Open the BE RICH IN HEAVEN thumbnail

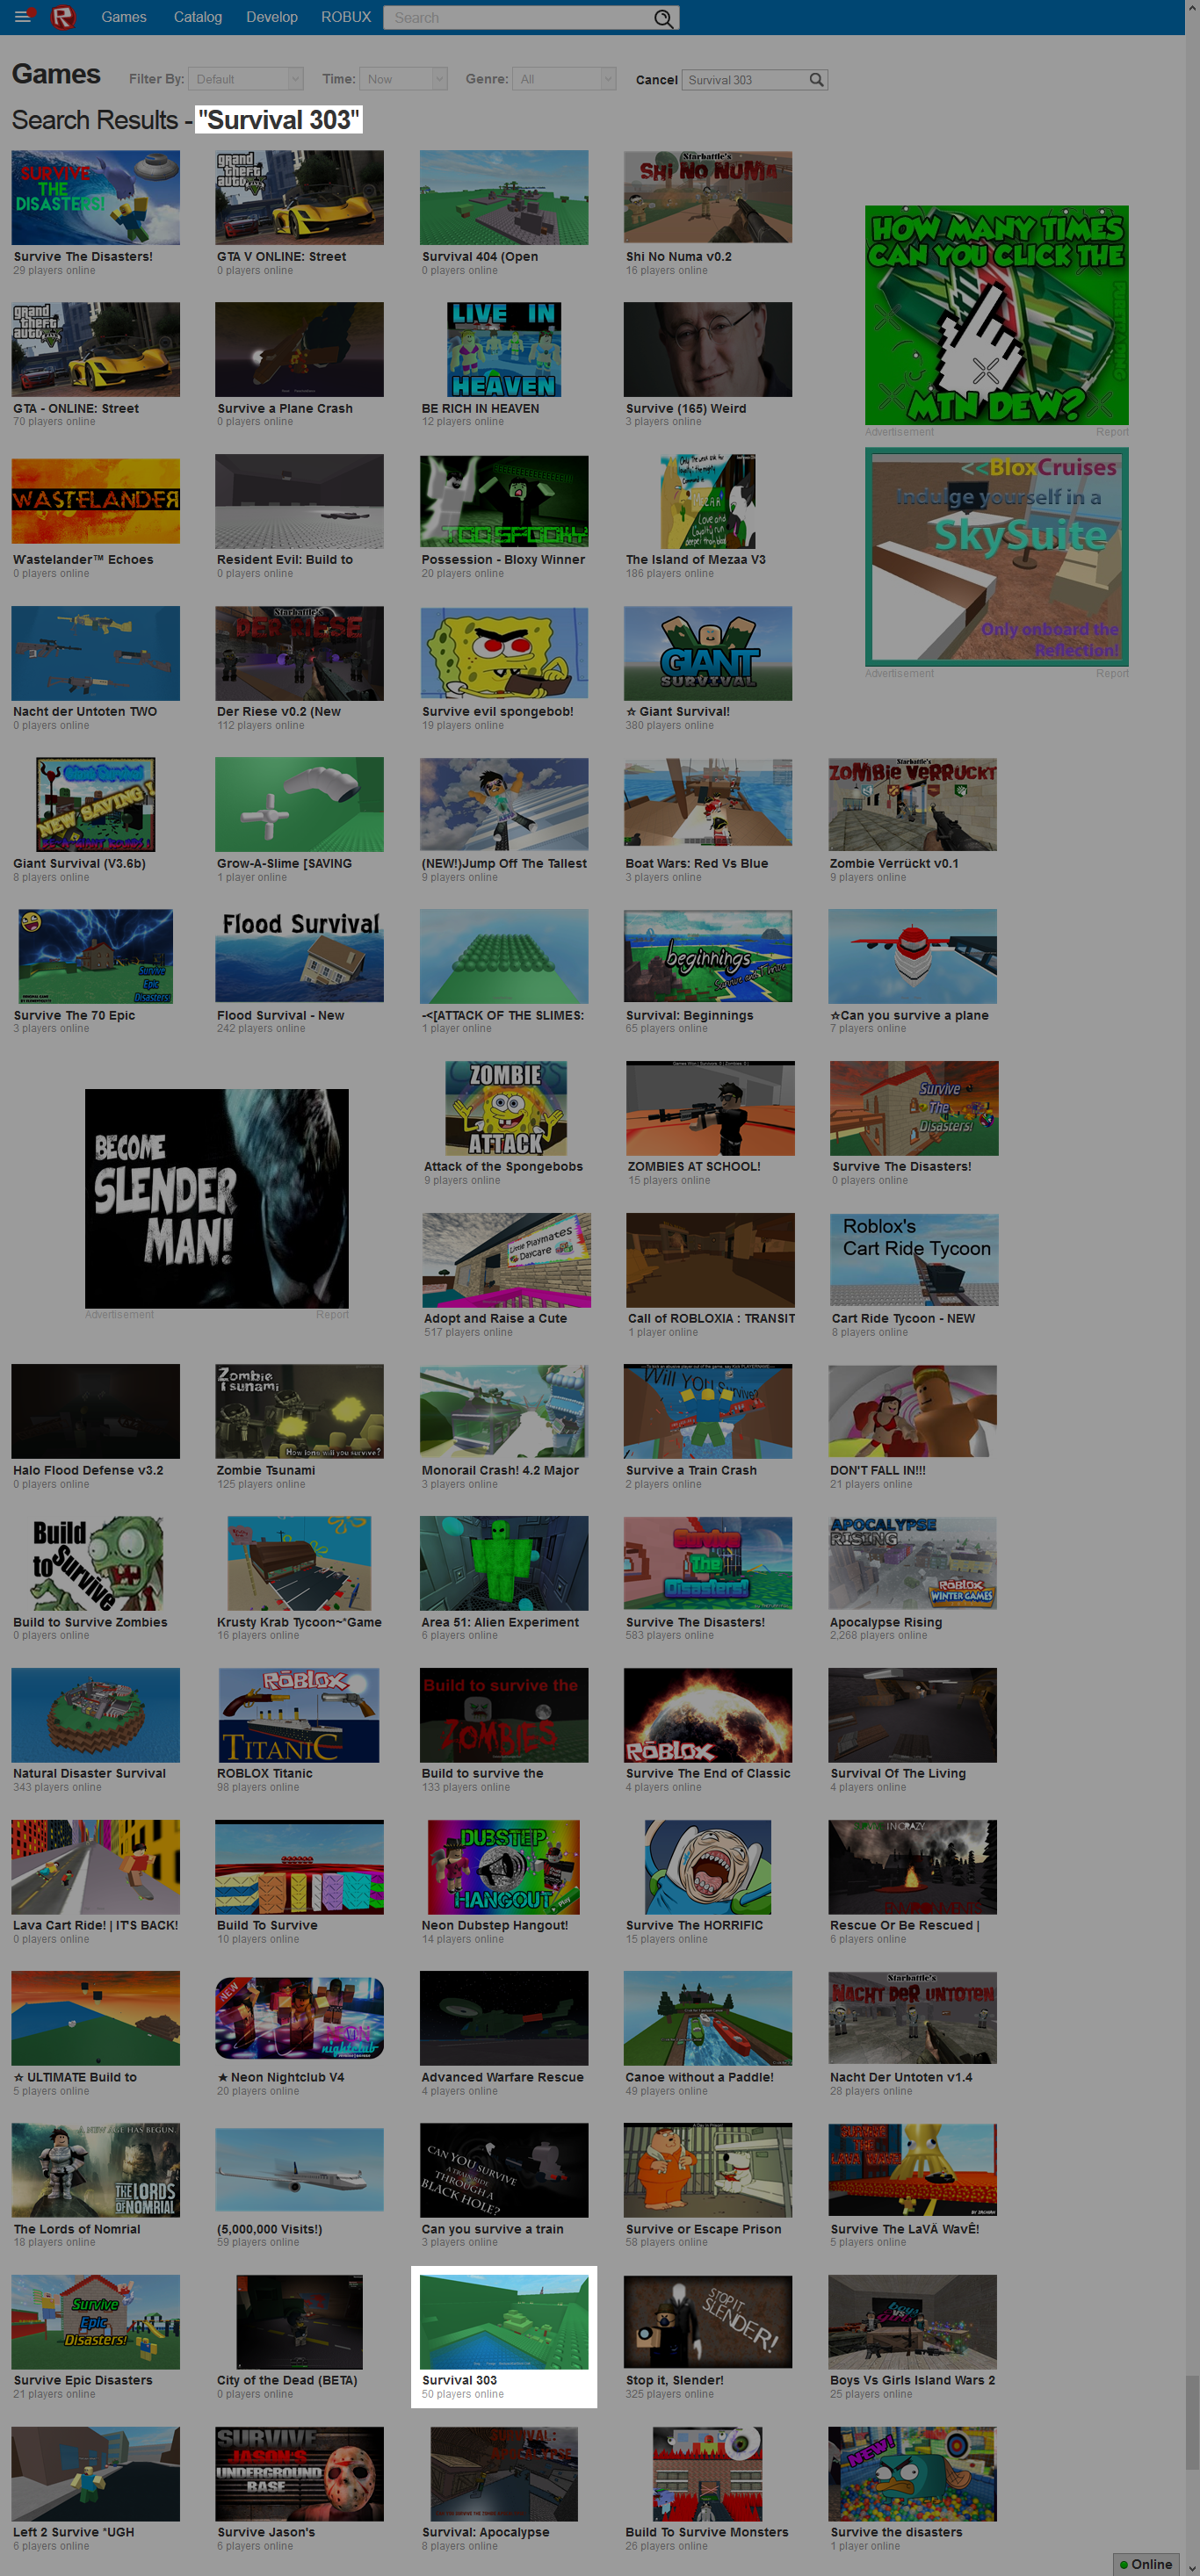pyautogui.click(x=504, y=349)
